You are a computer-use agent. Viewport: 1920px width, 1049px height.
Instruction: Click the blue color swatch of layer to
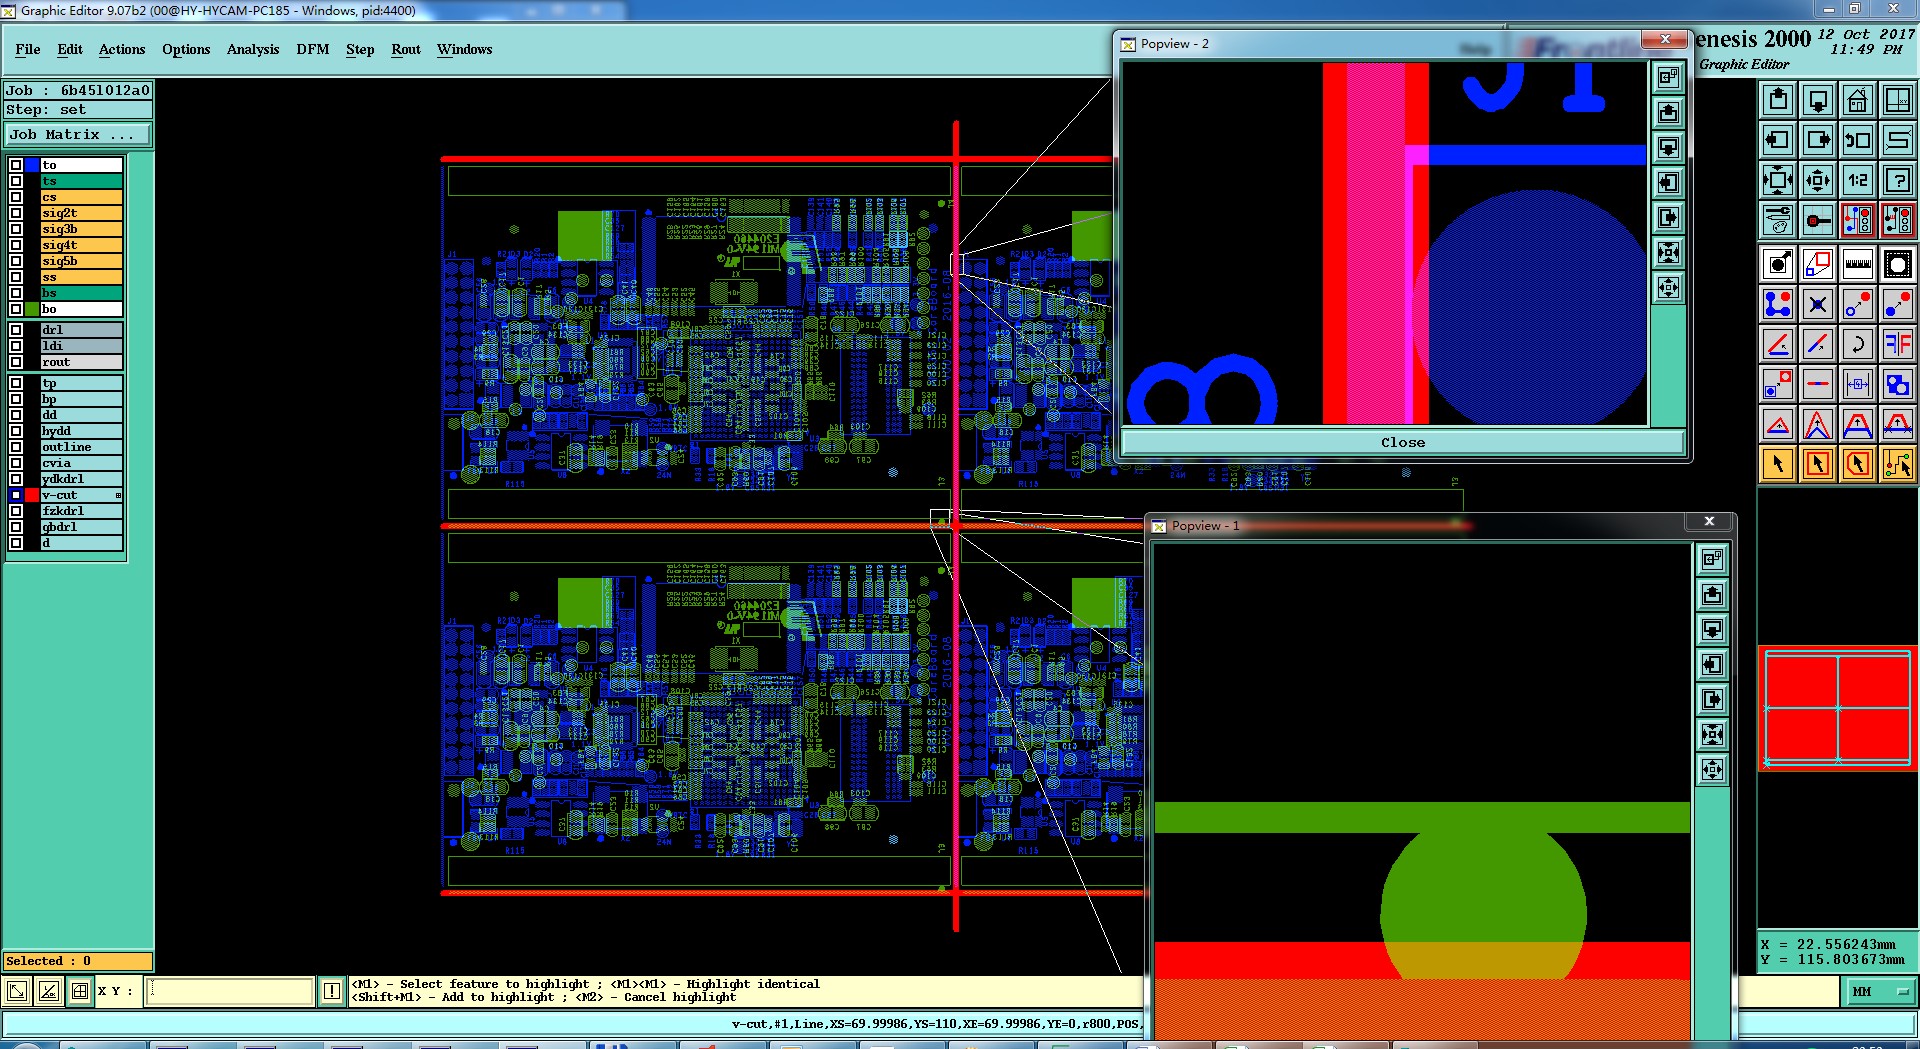point(32,165)
